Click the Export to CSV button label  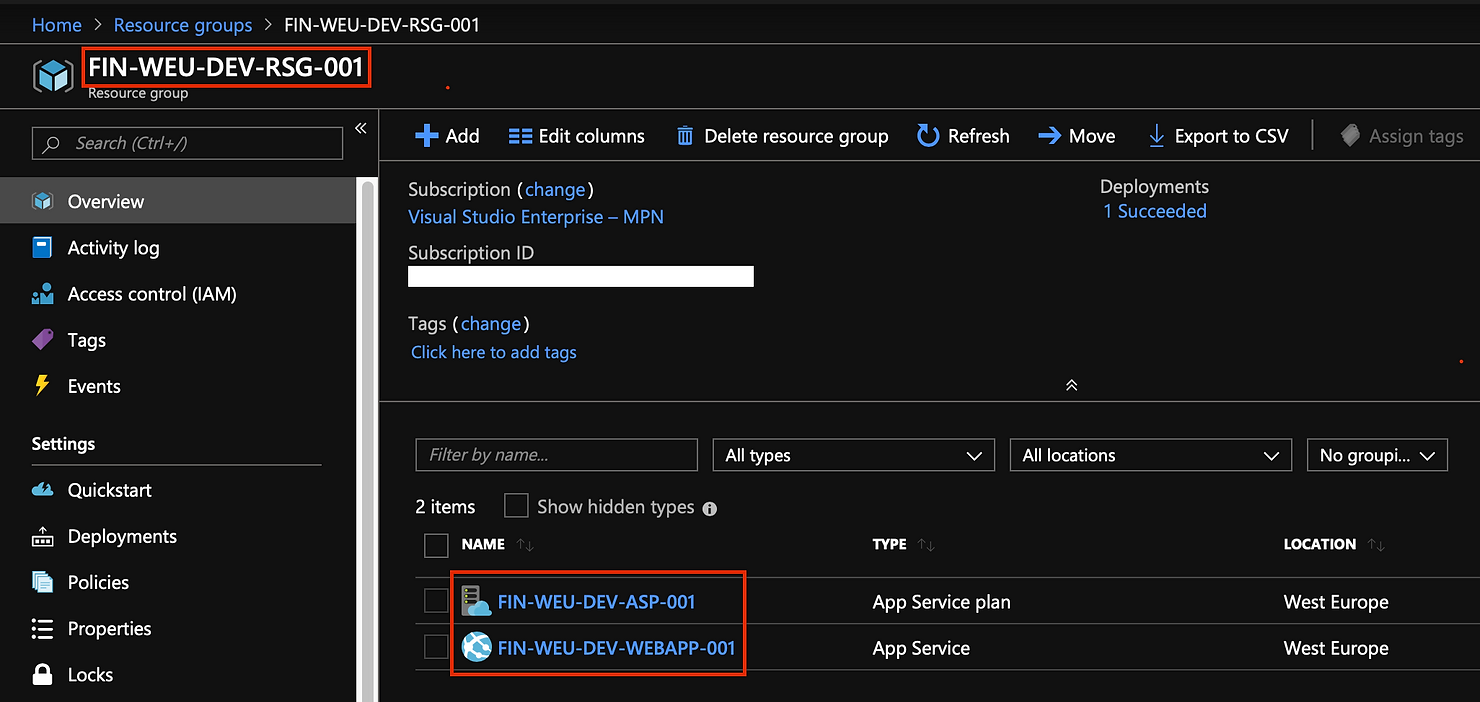[1232, 136]
